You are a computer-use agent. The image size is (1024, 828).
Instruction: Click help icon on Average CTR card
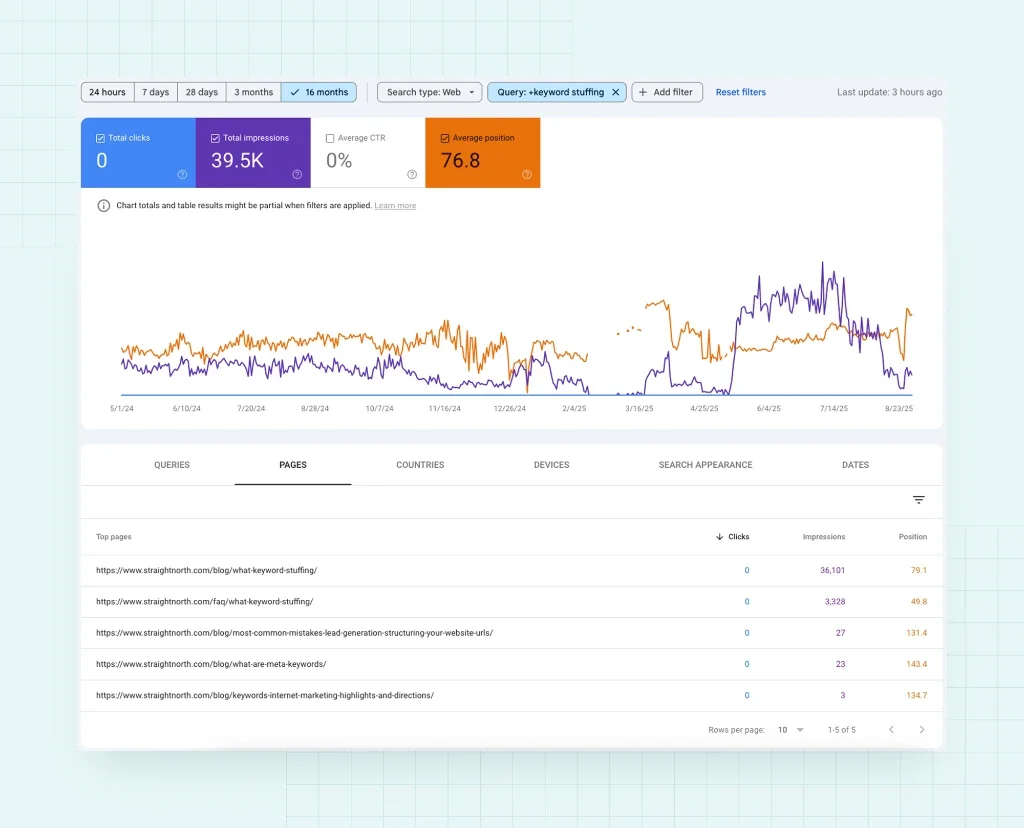coord(412,174)
